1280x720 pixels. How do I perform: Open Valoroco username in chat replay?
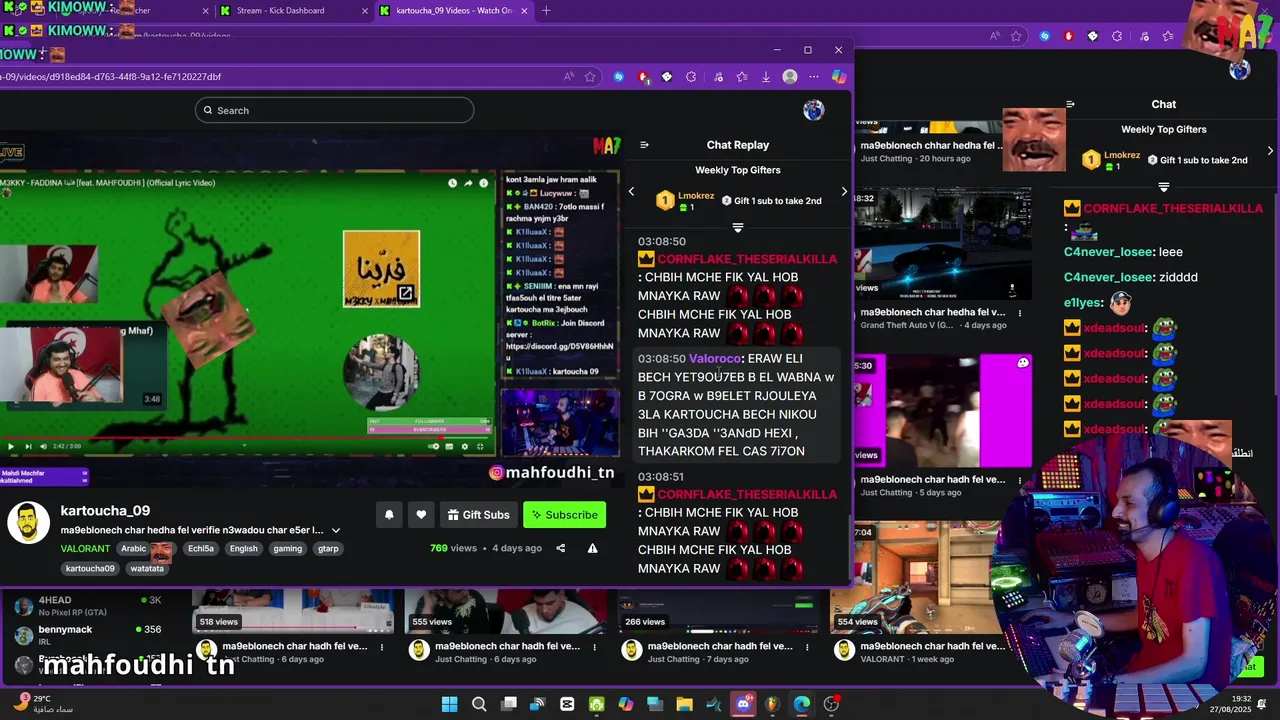tap(715, 358)
